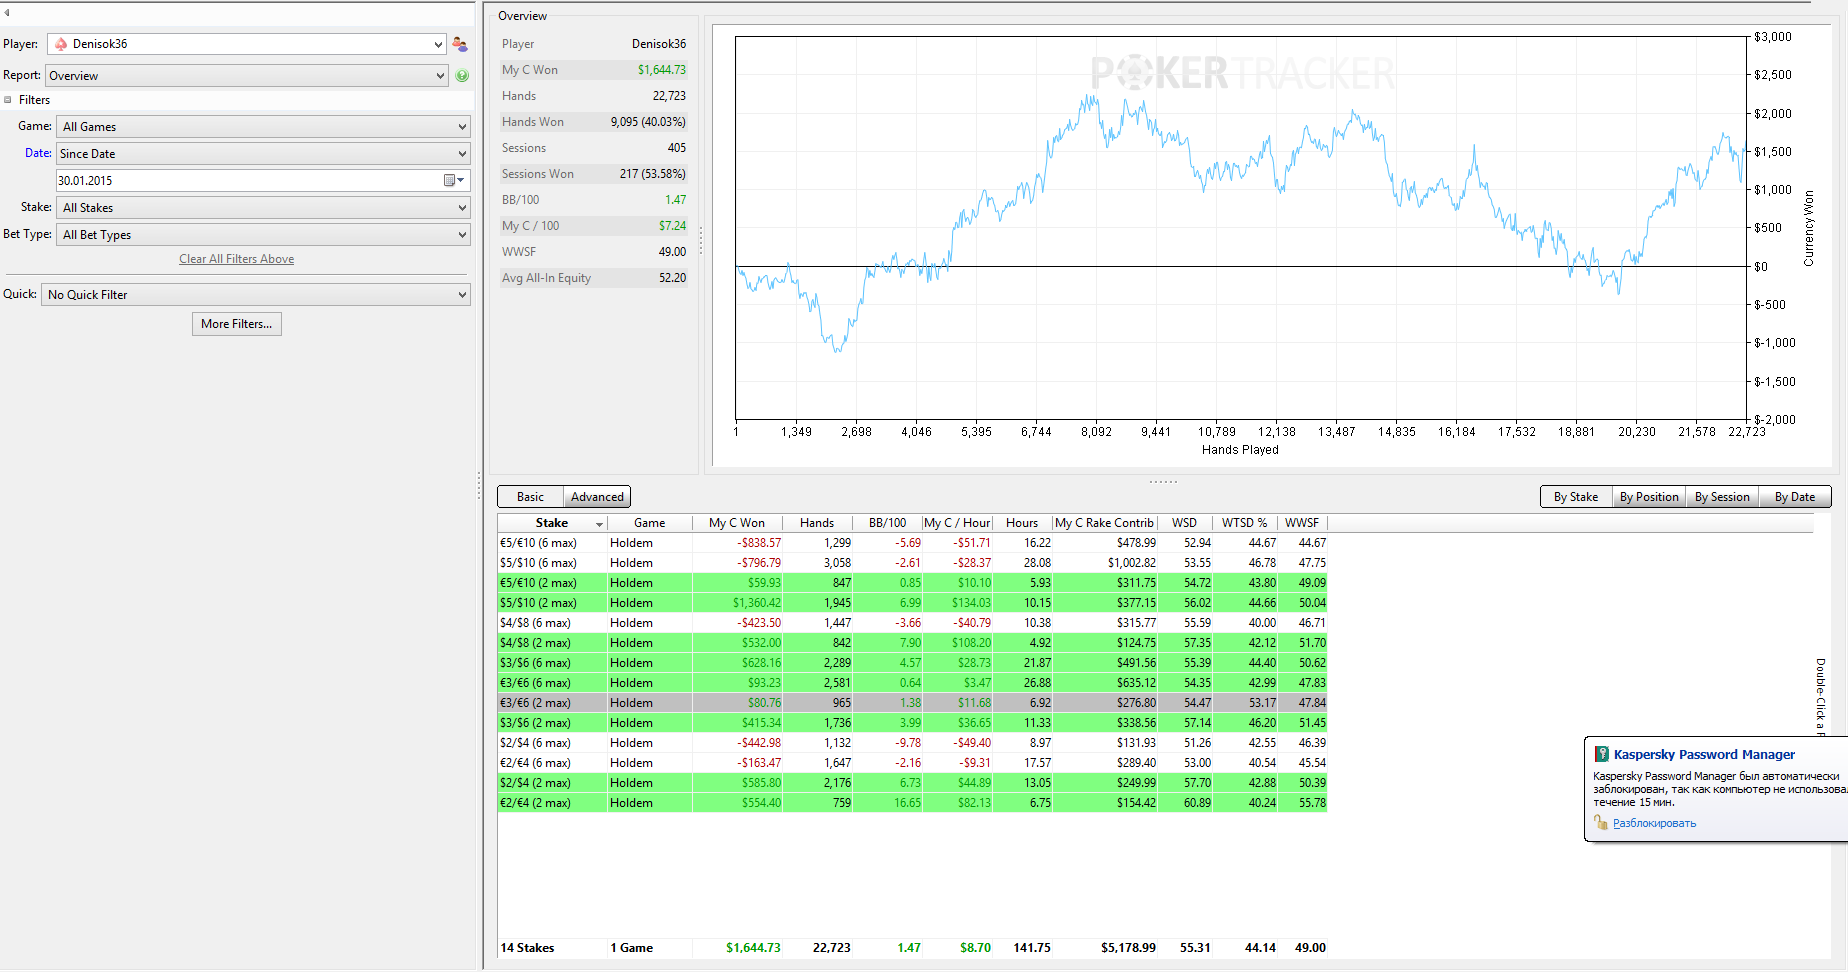The image size is (1848, 972).
Task: Collapse the Filters section
Action: [x=8, y=100]
